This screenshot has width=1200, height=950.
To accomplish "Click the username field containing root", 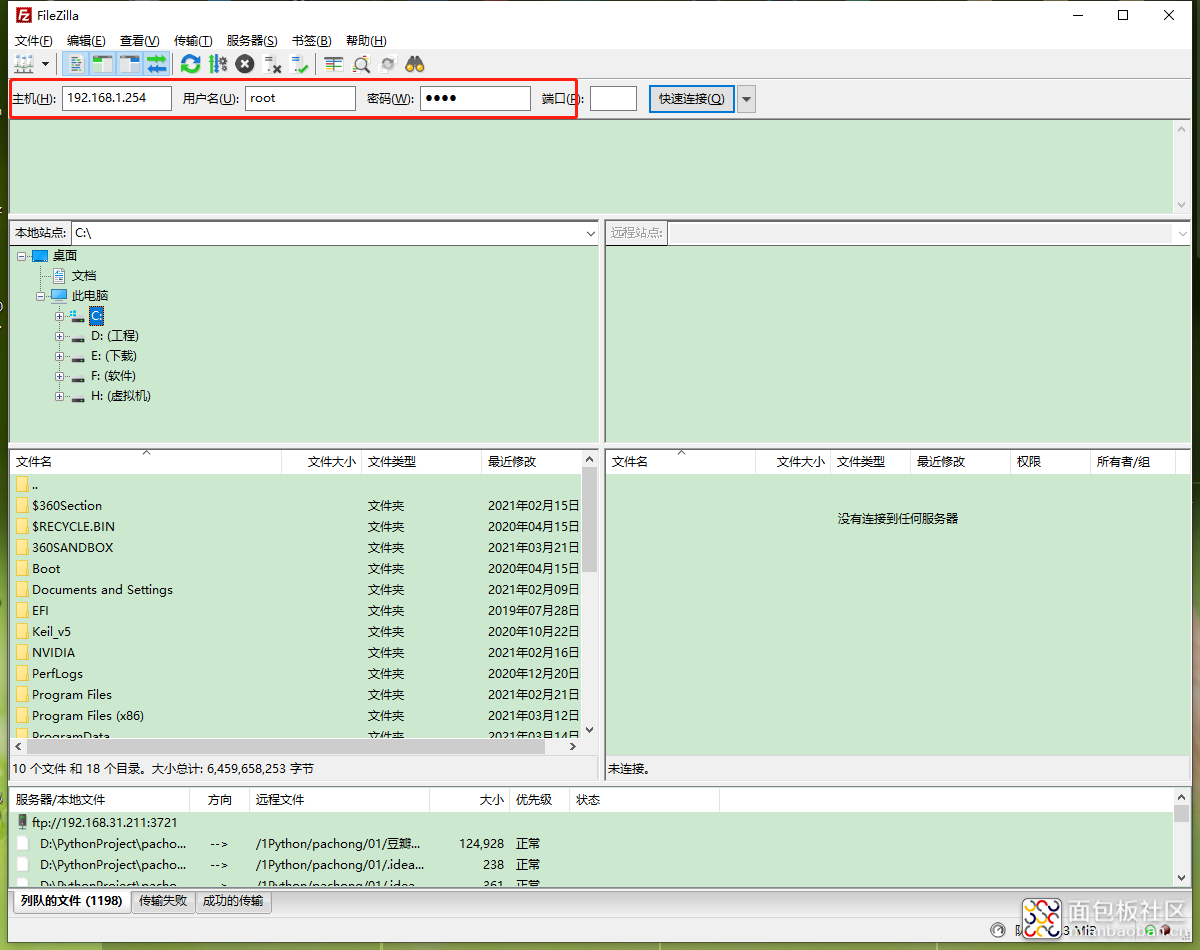I will tap(300, 98).
